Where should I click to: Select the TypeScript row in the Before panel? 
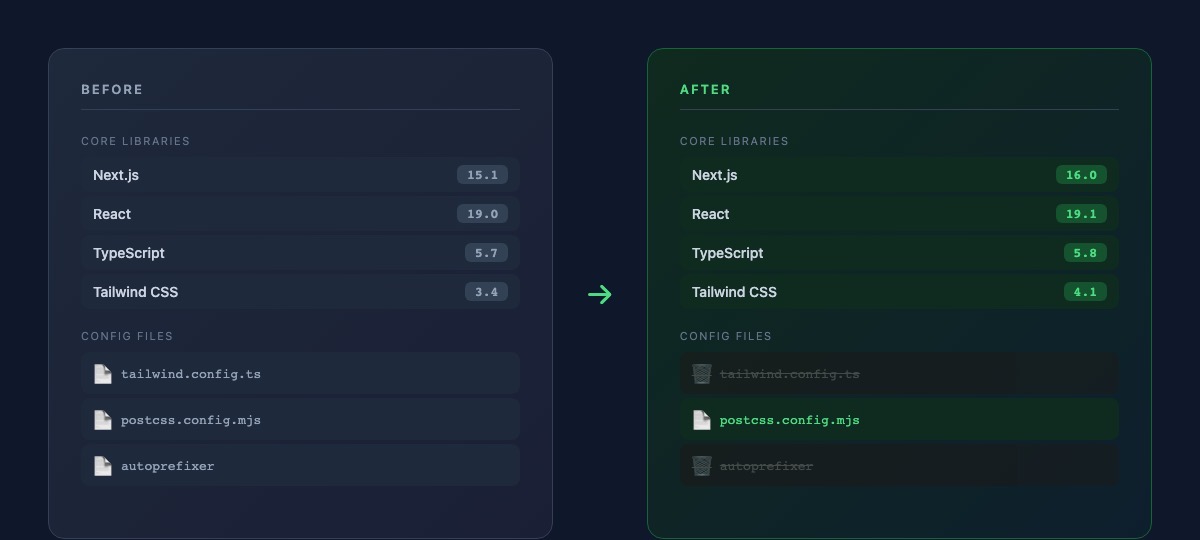pyautogui.click(x=300, y=253)
